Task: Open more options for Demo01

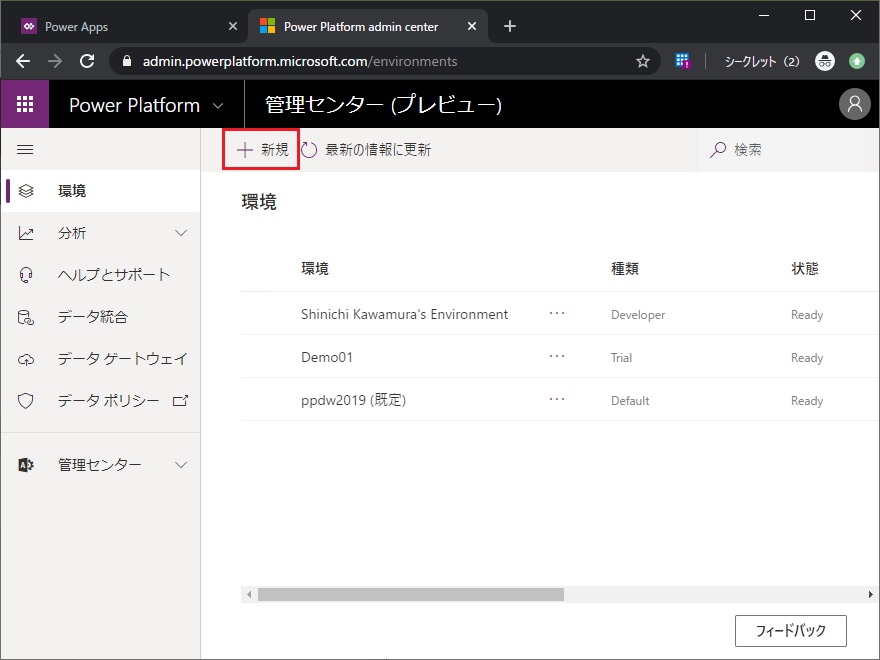Action: pos(557,356)
